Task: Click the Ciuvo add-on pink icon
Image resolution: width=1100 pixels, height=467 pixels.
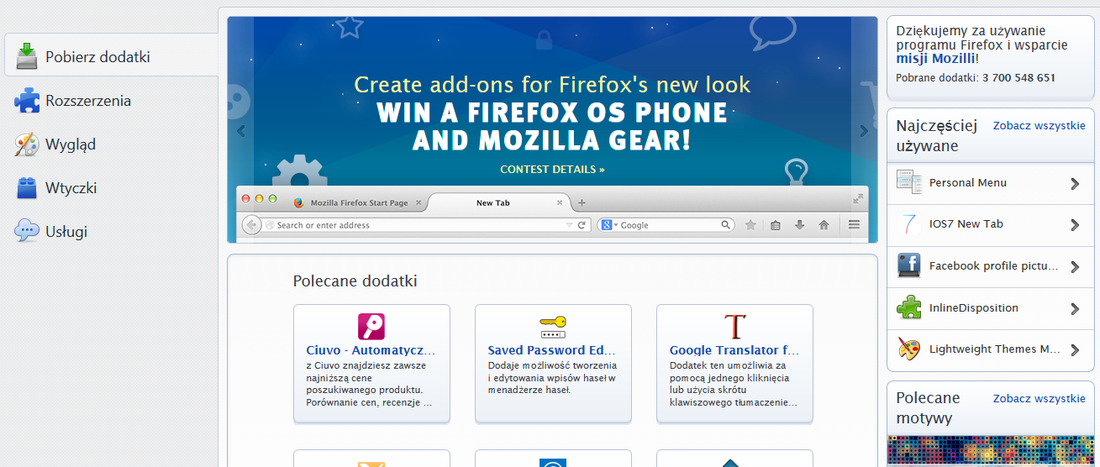Action: [x=372, y=326]
